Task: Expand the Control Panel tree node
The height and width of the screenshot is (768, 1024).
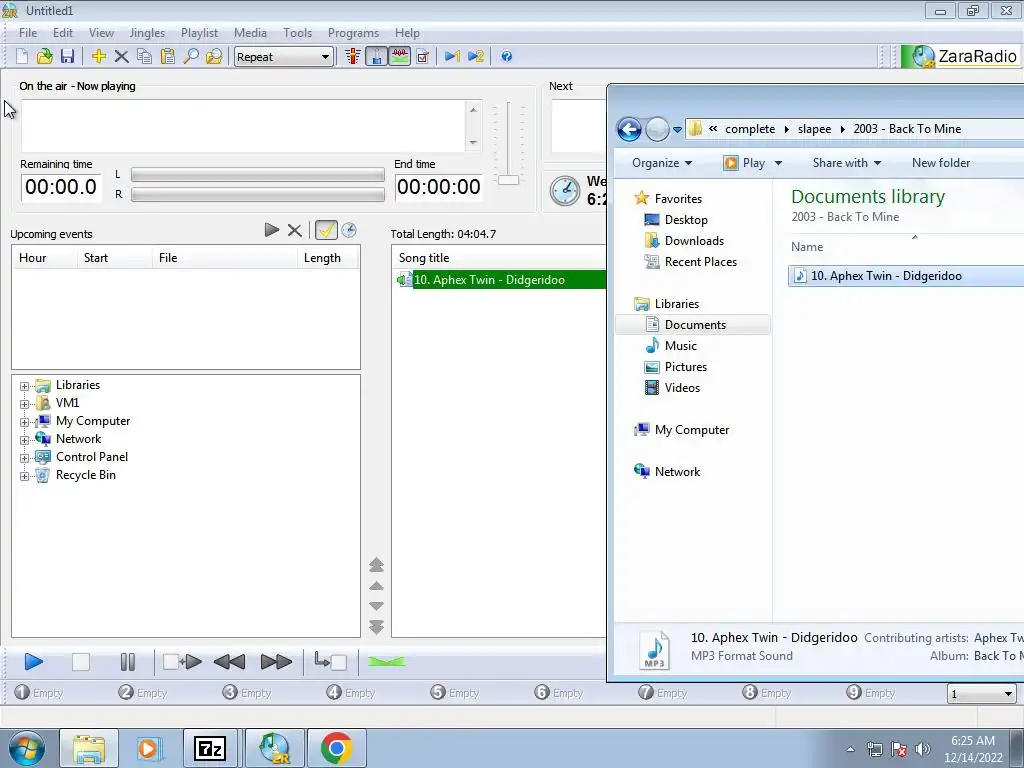Action: pyautogui.click(x=24, y=458)
